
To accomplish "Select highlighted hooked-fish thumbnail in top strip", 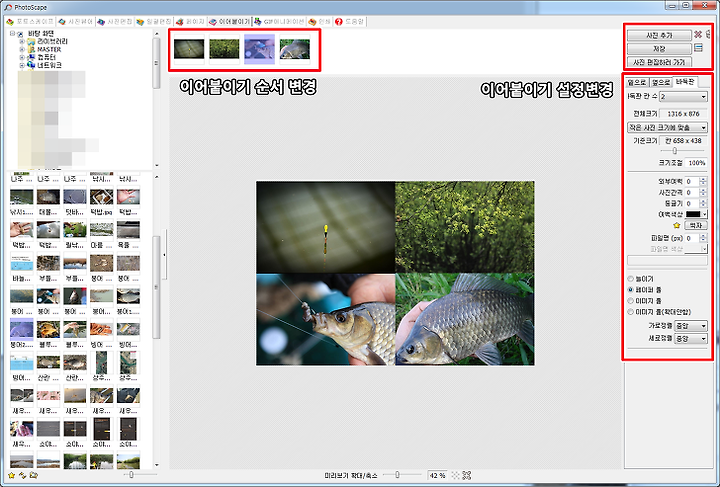I will pyautogui.click(x=259, y=49).
